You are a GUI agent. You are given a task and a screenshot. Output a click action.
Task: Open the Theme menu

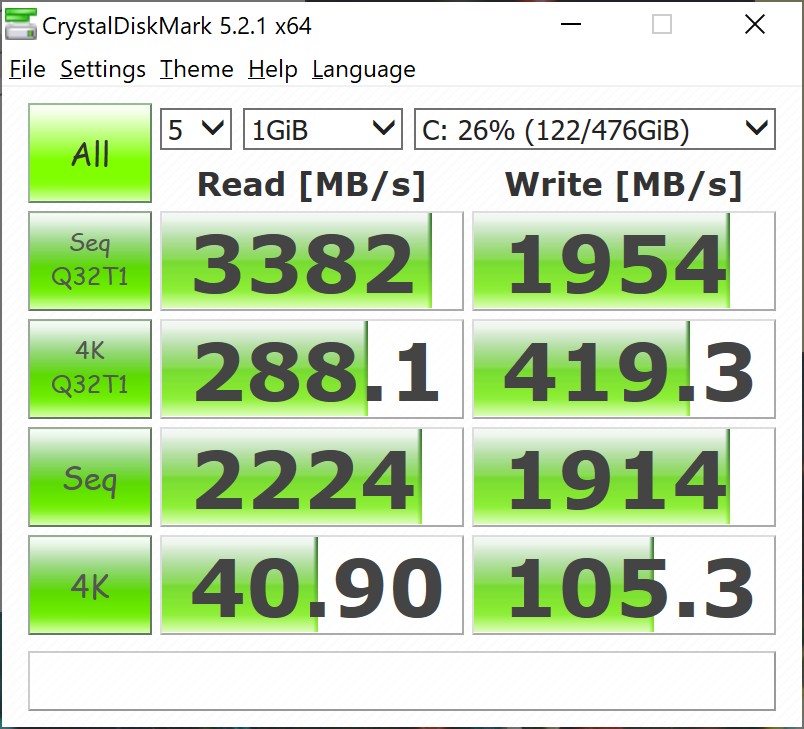pyautogui.click(x=196, y=69)
